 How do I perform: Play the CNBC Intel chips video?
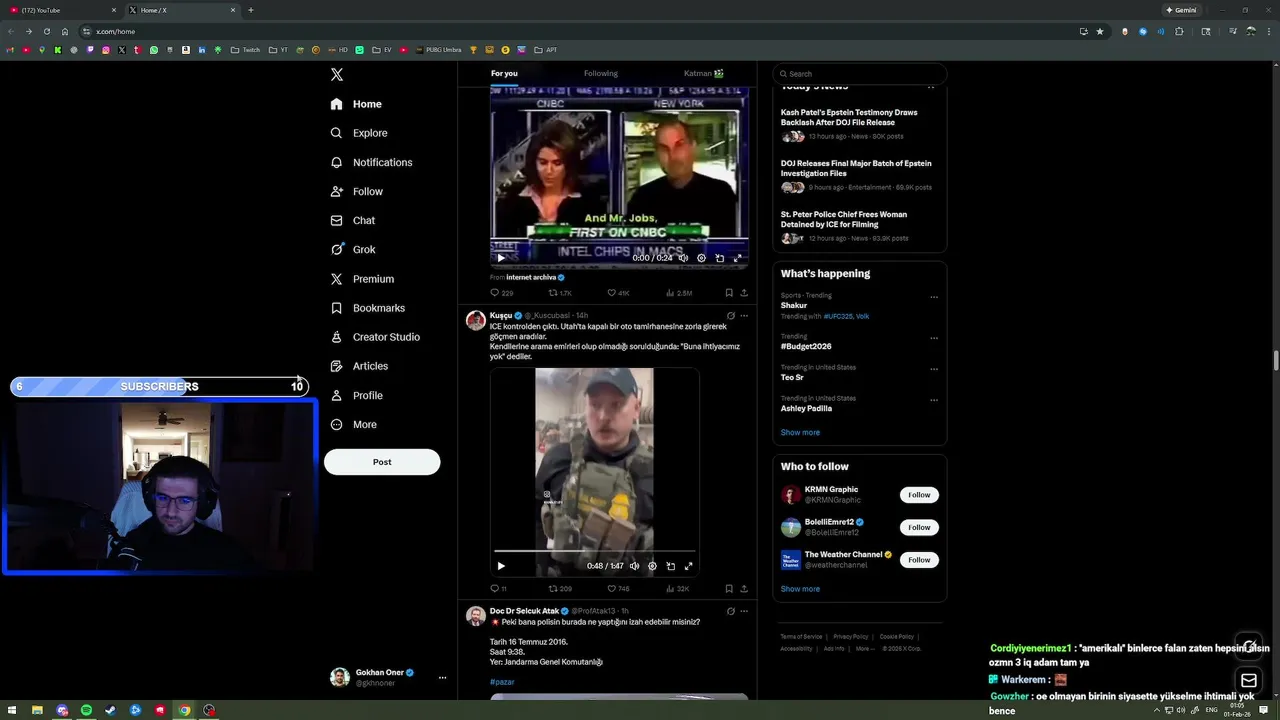[501, 258]
